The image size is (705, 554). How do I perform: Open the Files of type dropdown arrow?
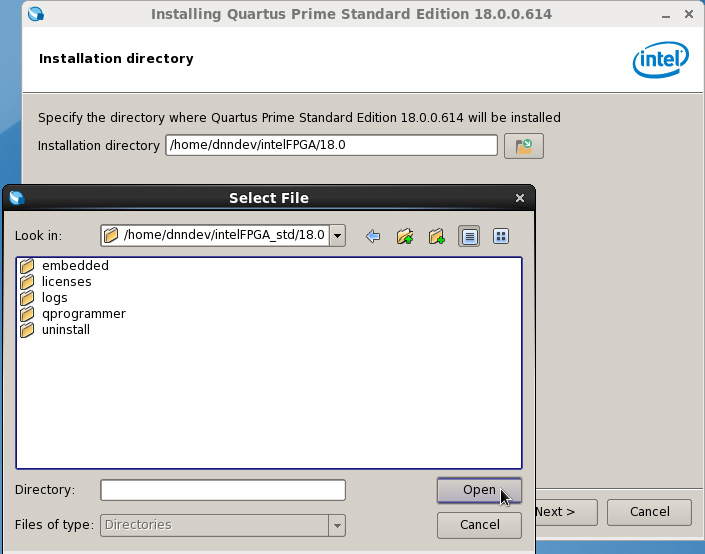(x=337, y=525)
